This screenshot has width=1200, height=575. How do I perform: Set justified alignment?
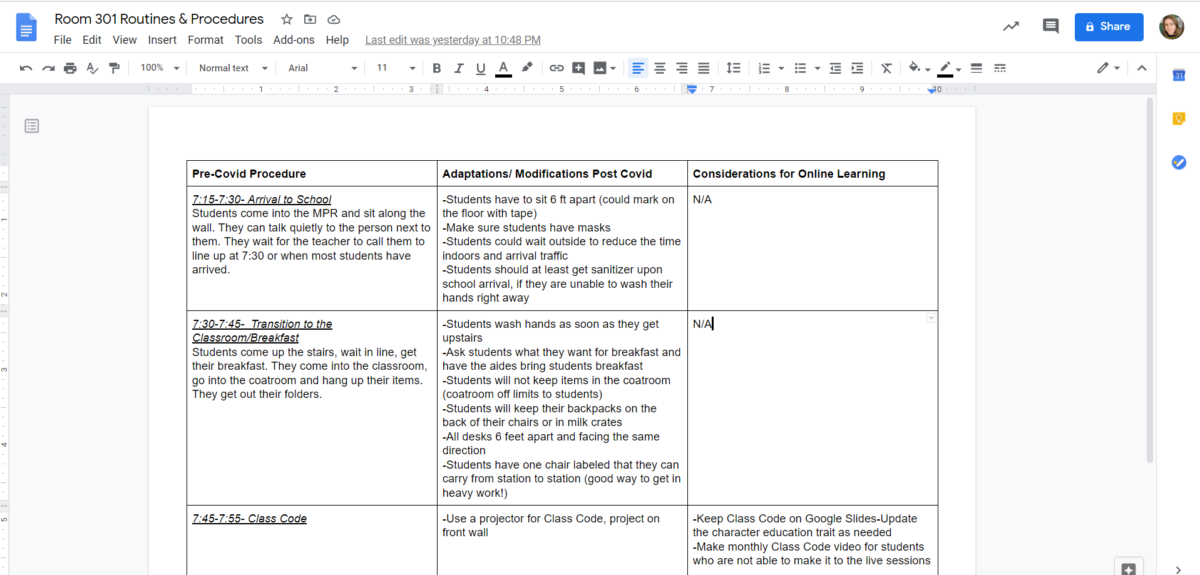coord(704,68)
